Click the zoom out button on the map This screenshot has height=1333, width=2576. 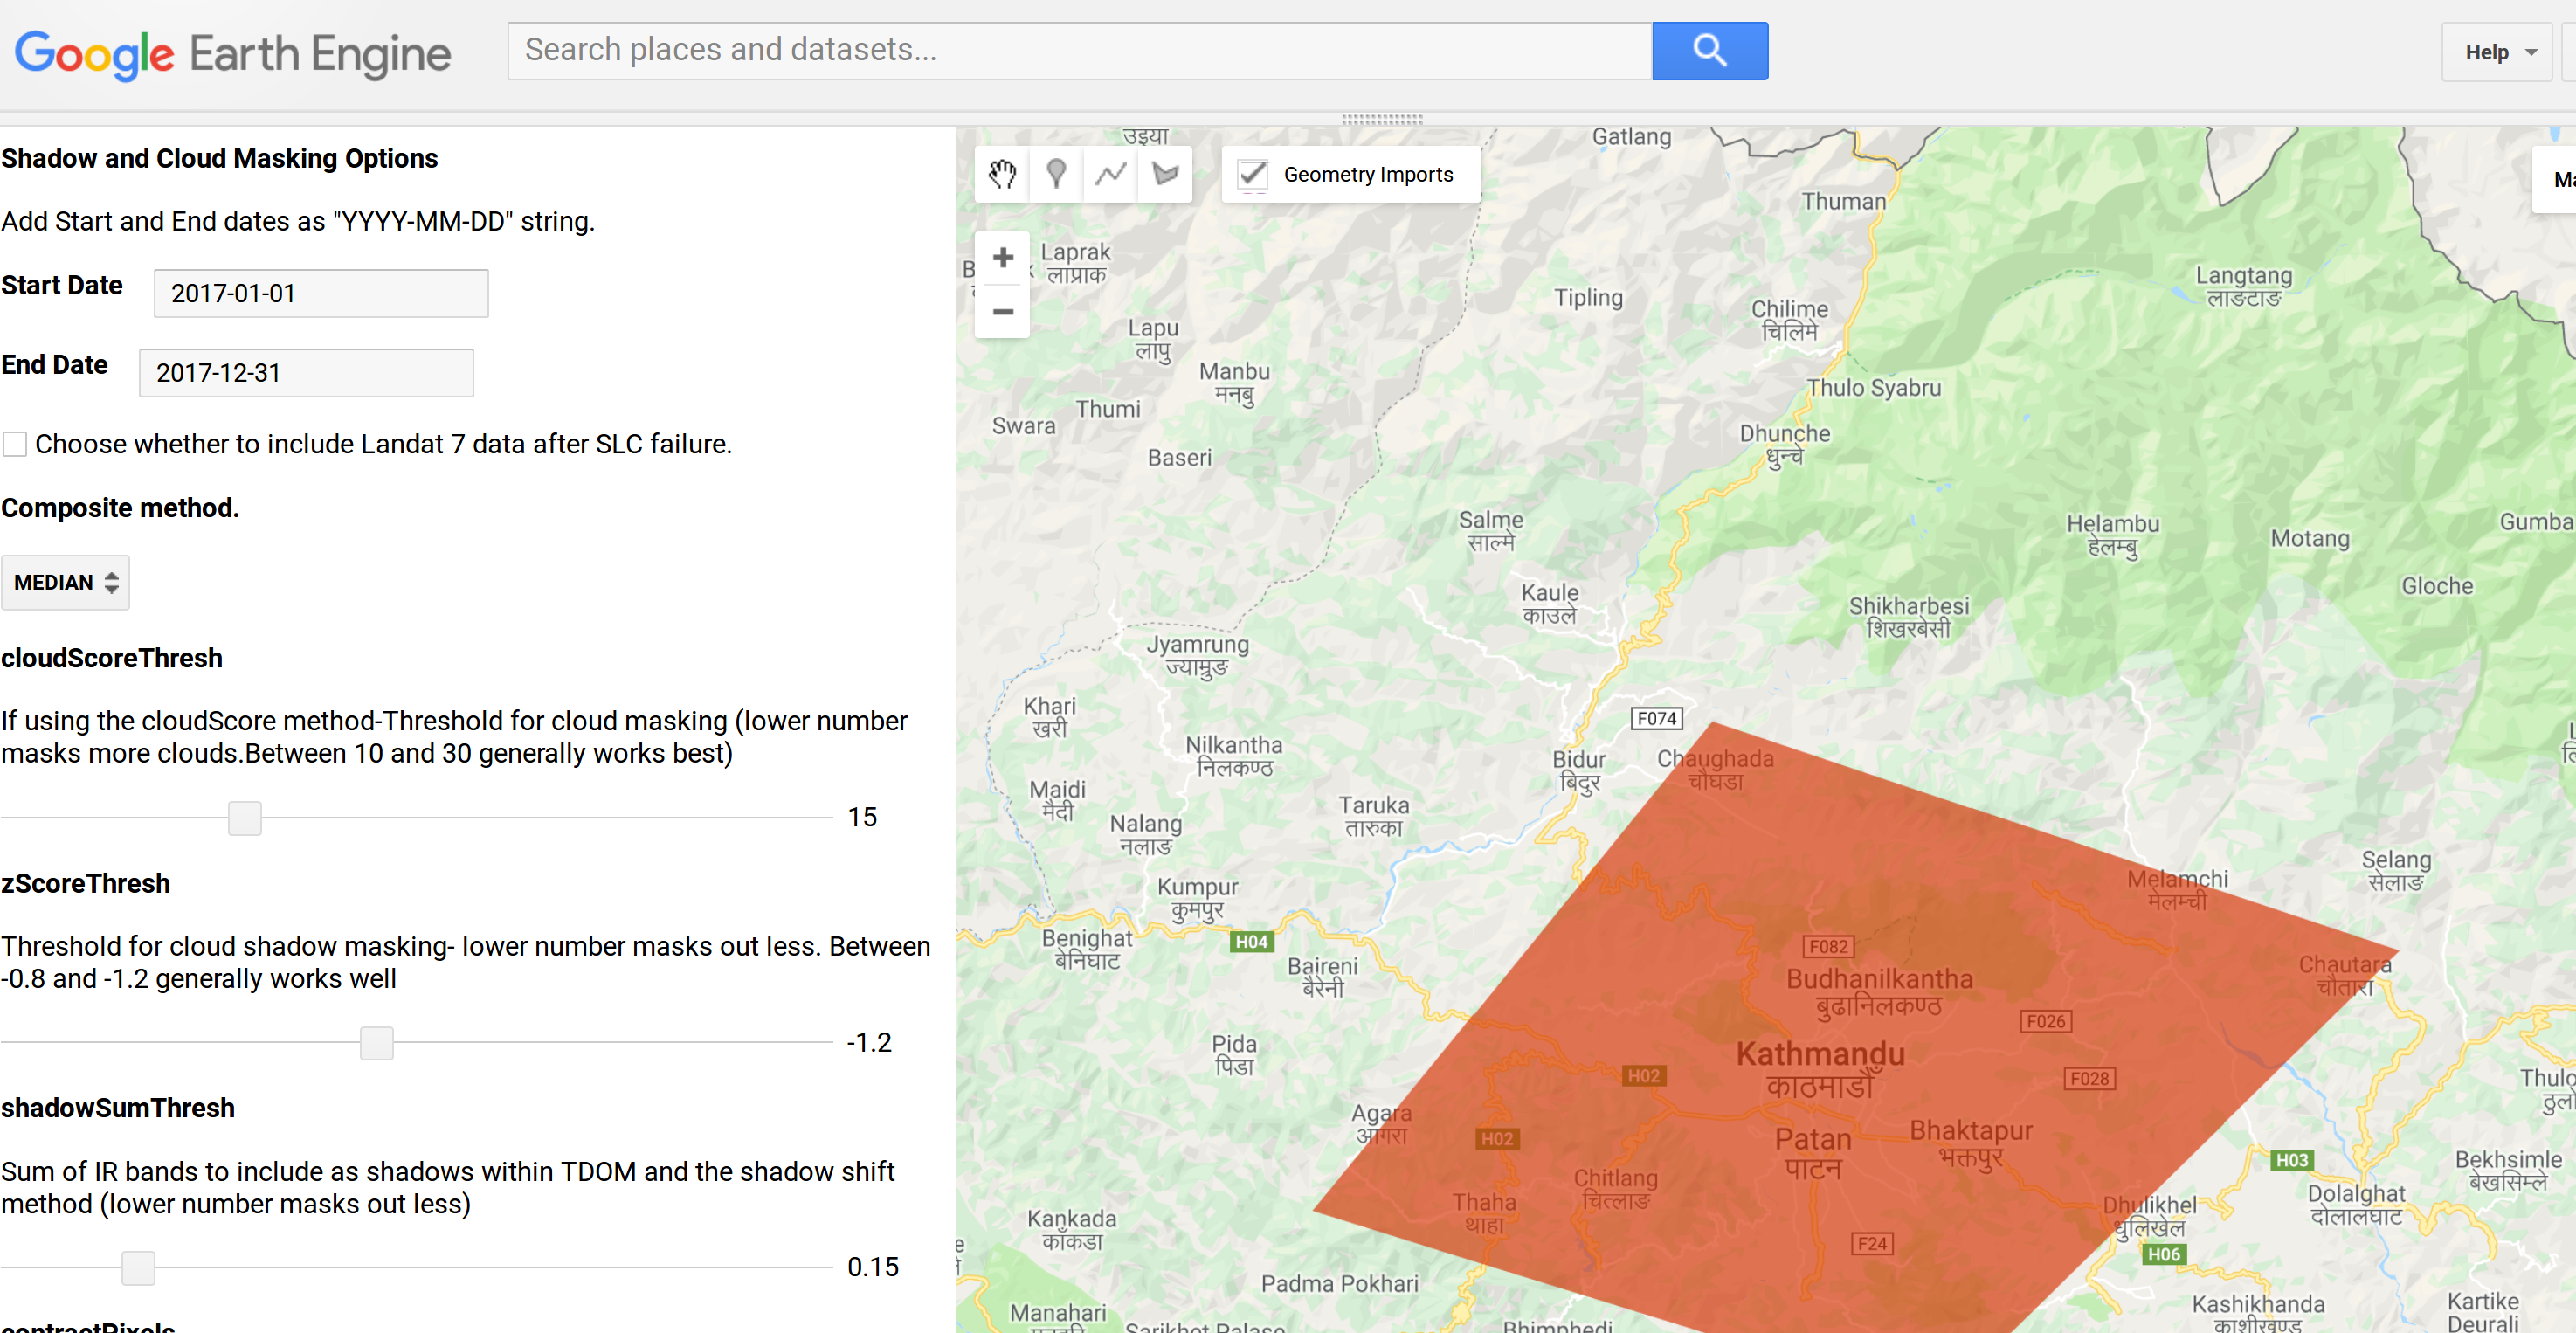(1002, 312)
